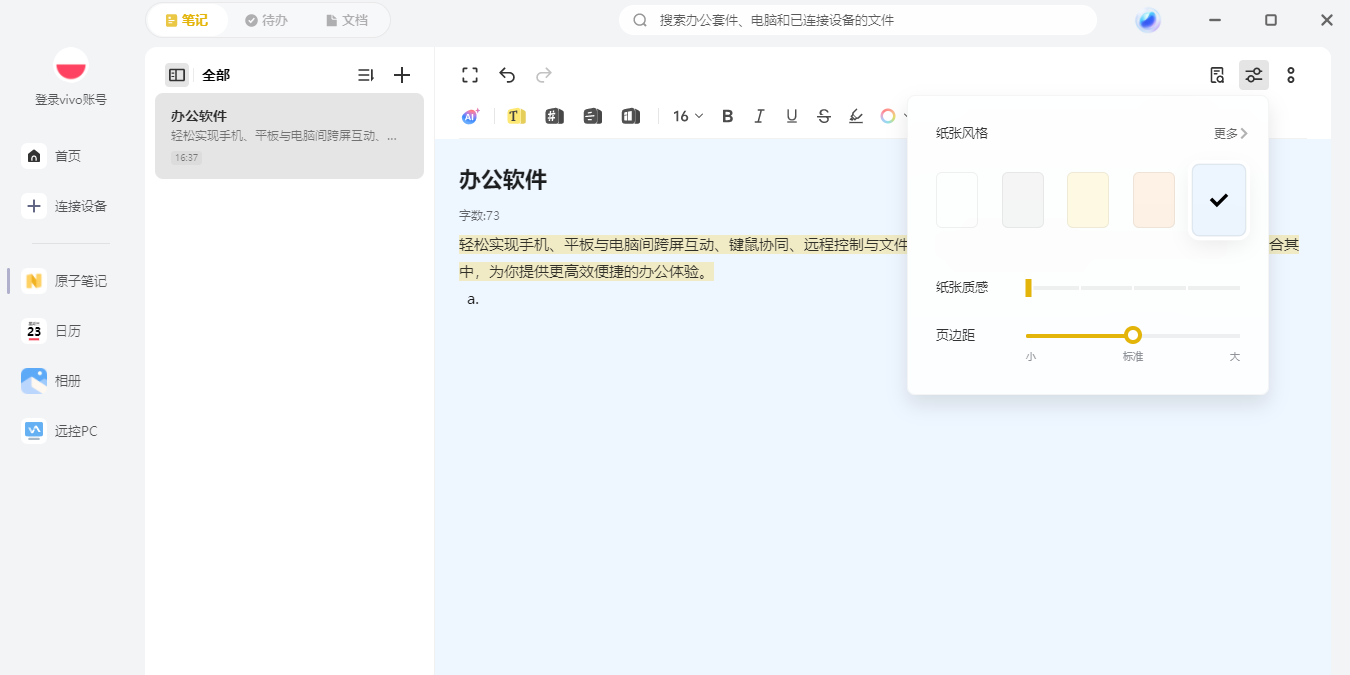Select the highlighter pen tool

click(856, 116)
